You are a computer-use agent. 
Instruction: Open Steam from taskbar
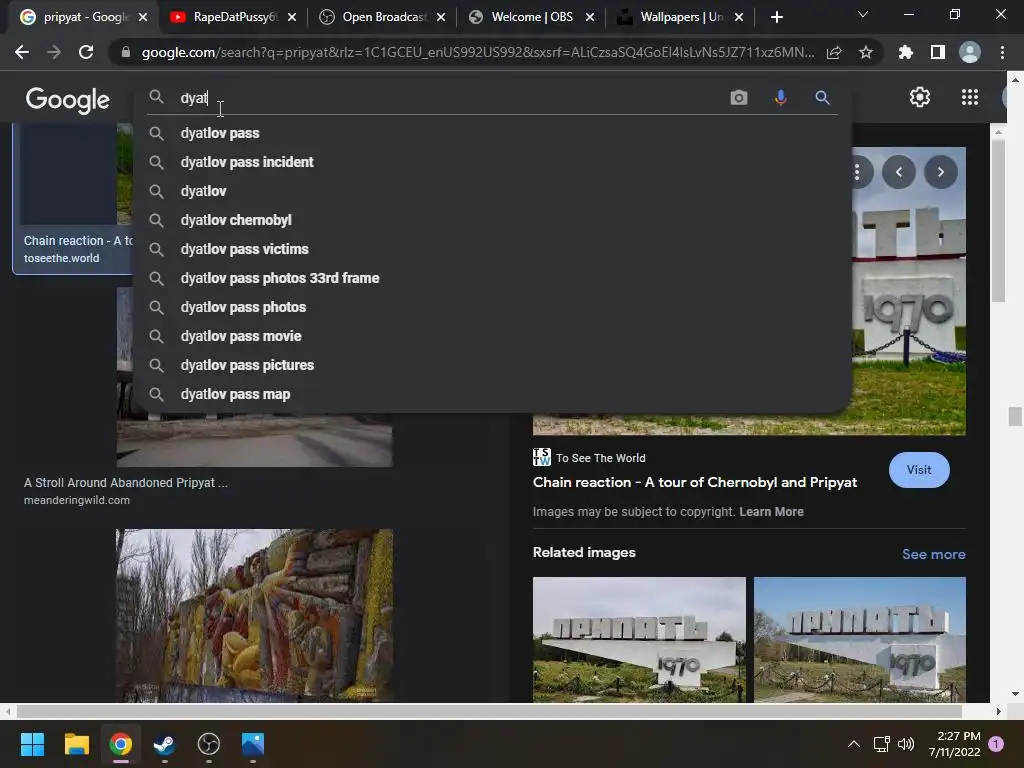point(164,744)
